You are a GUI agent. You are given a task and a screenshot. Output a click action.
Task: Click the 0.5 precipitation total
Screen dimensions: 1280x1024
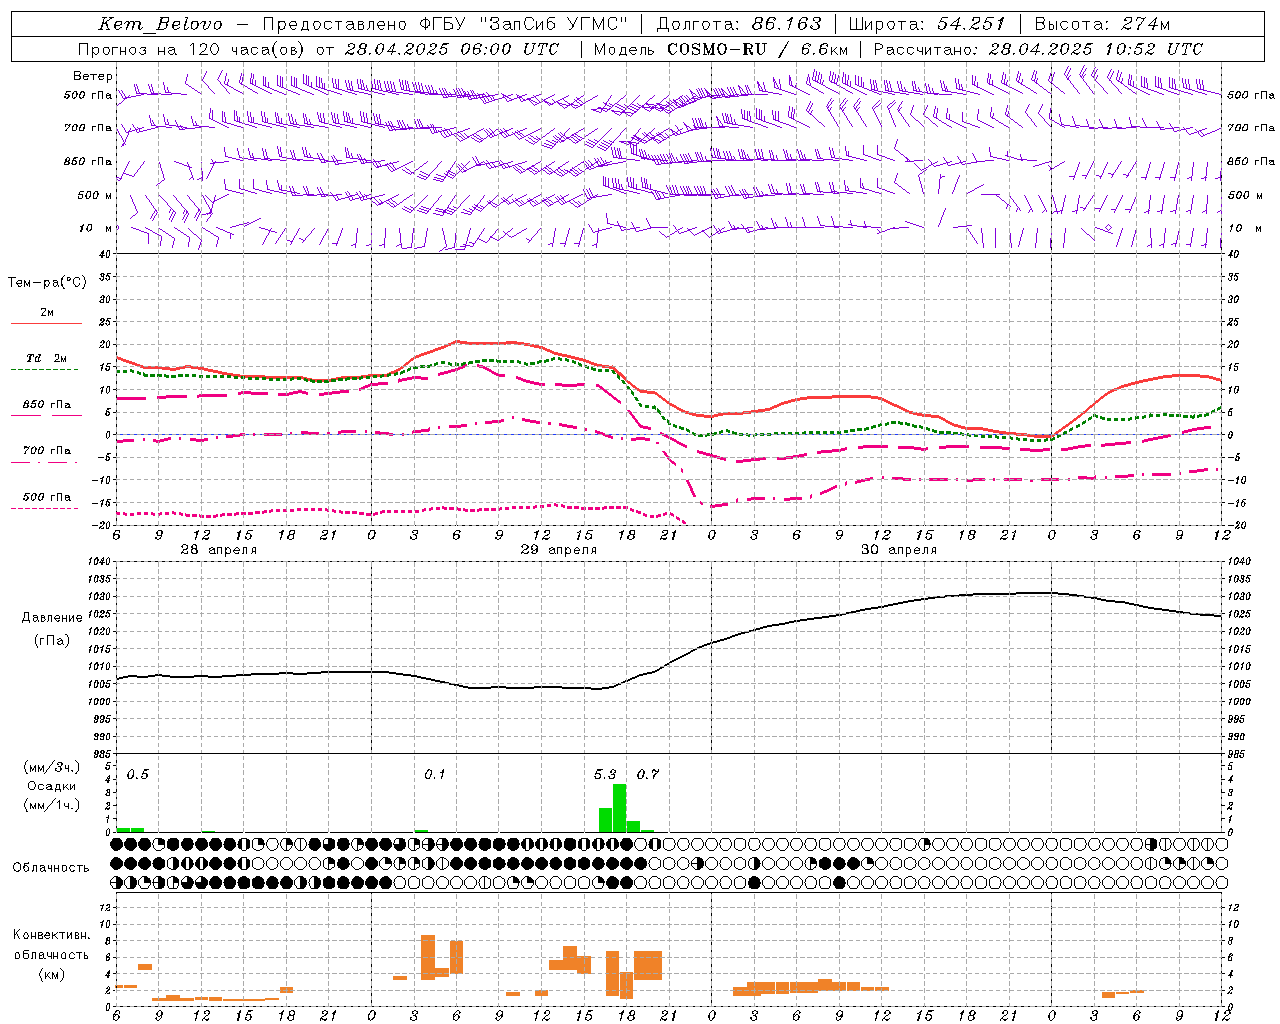pos(138,775)
